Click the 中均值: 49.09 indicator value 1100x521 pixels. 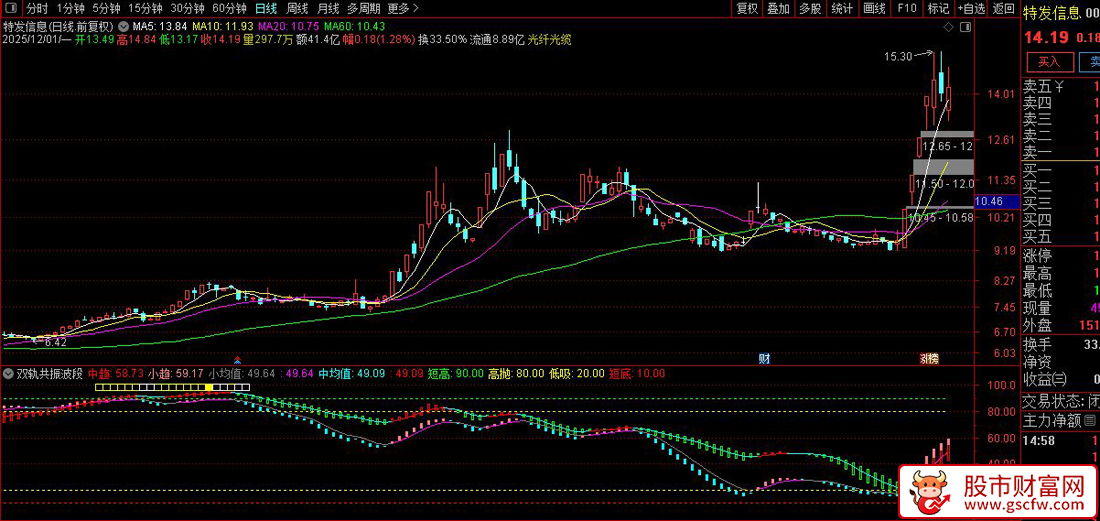(x=351, y=374)
